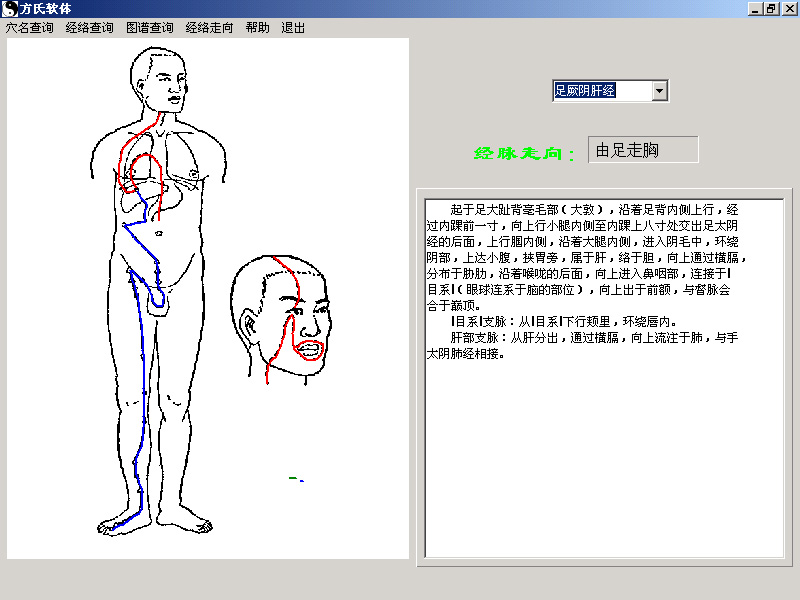The image size is (800, 600).
Task: Click the small green-blue mark below head diagram
Action: click(x=295, y=479)
